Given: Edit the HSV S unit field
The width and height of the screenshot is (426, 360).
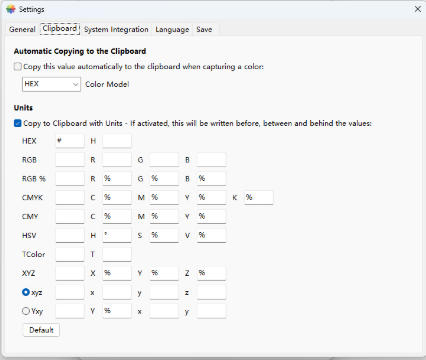Looking at the screenshot, I should [x=164, y=235].
